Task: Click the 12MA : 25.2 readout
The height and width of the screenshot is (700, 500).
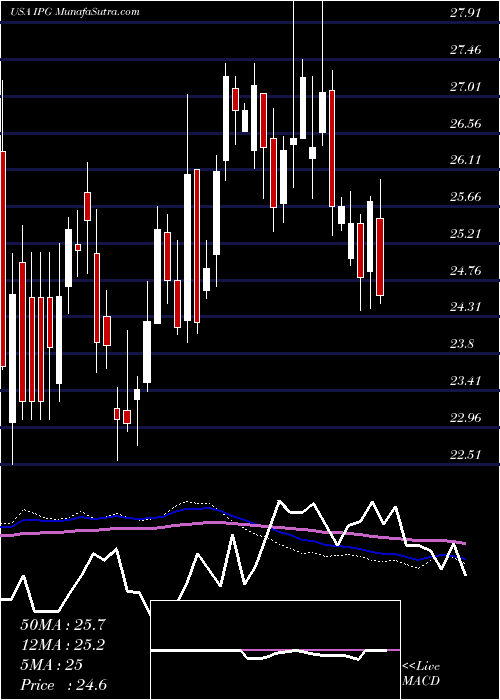Action: [63, 645]
